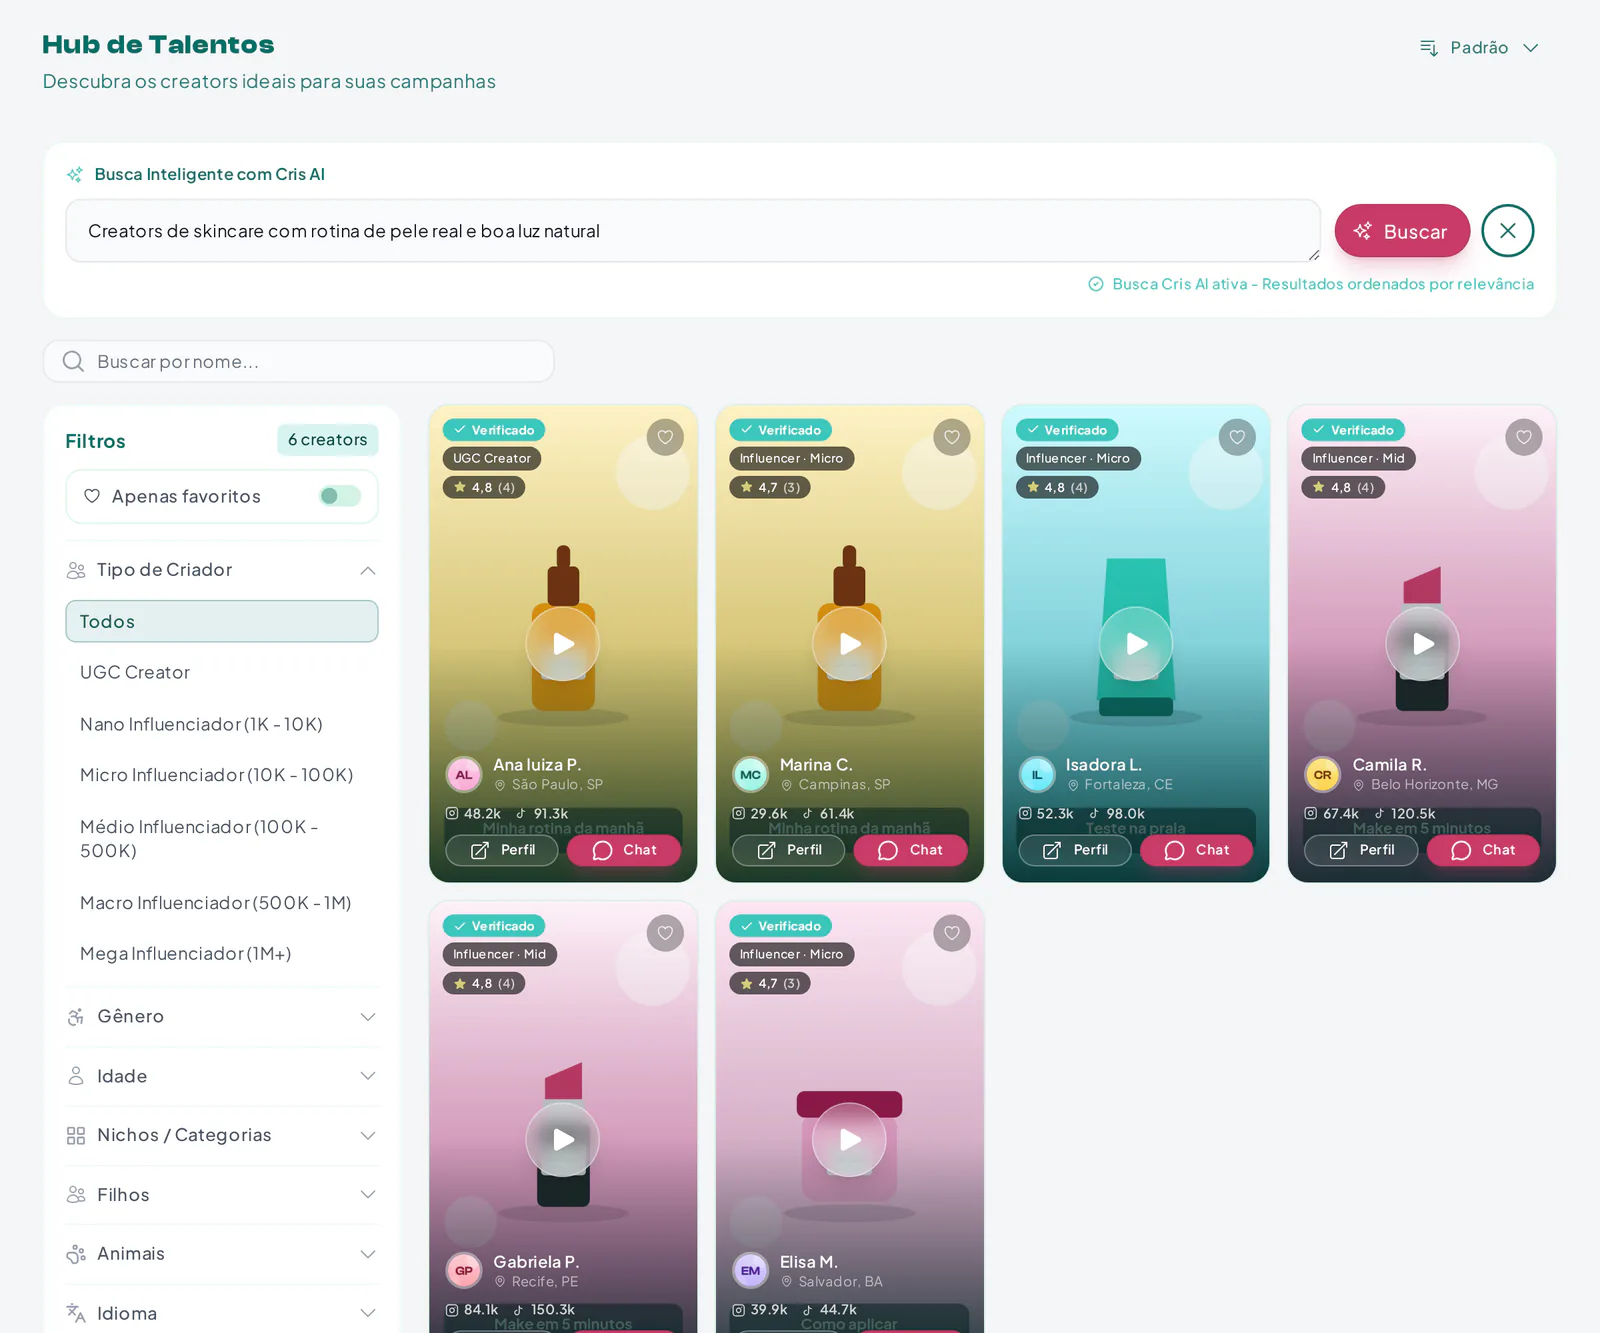Click the Cris AI search text box
1600x1333 pixels.
click(x=693, y=231)
